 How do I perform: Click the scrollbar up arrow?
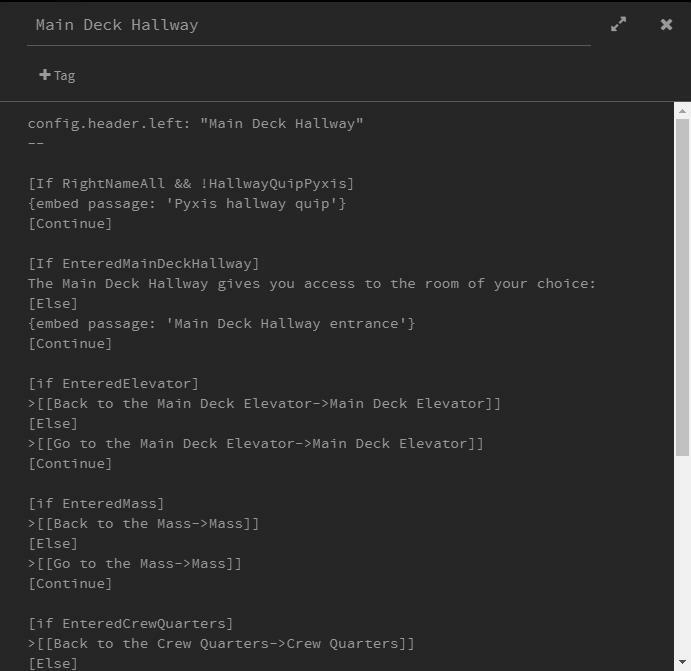pos(682,111)
